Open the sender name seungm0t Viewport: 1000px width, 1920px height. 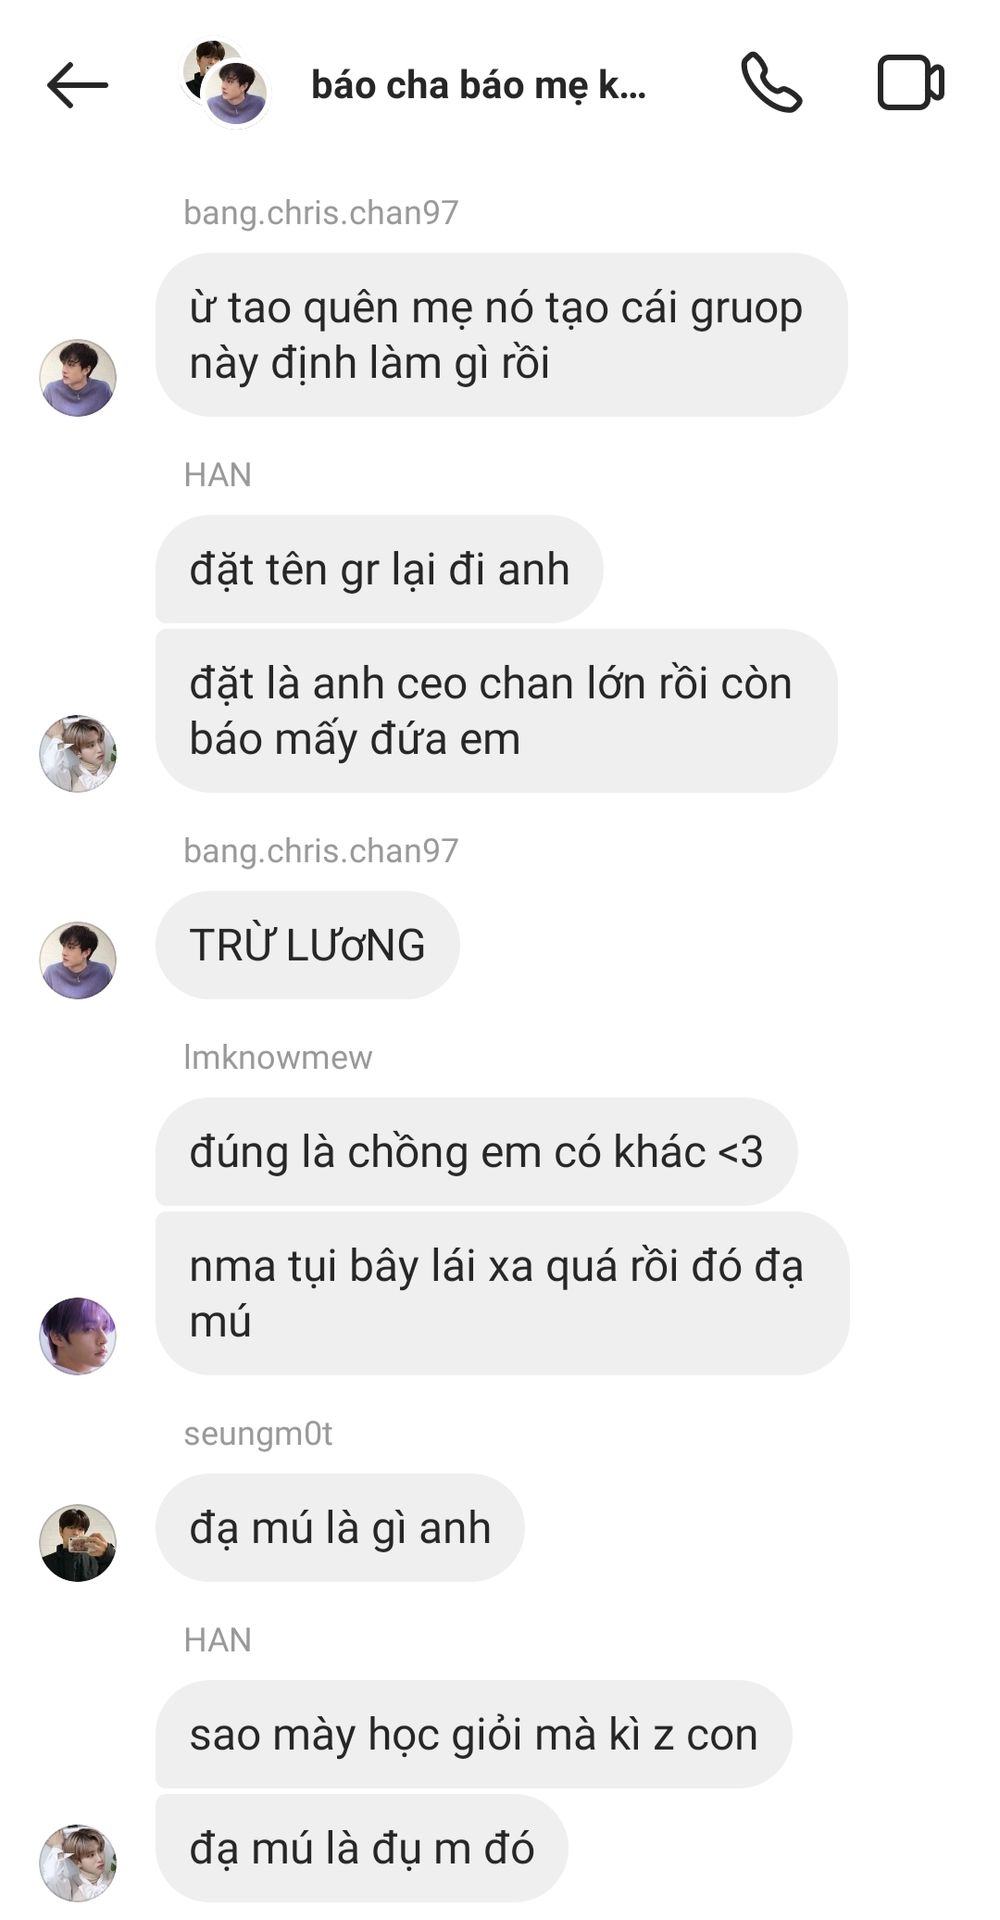coord(258,1433)
